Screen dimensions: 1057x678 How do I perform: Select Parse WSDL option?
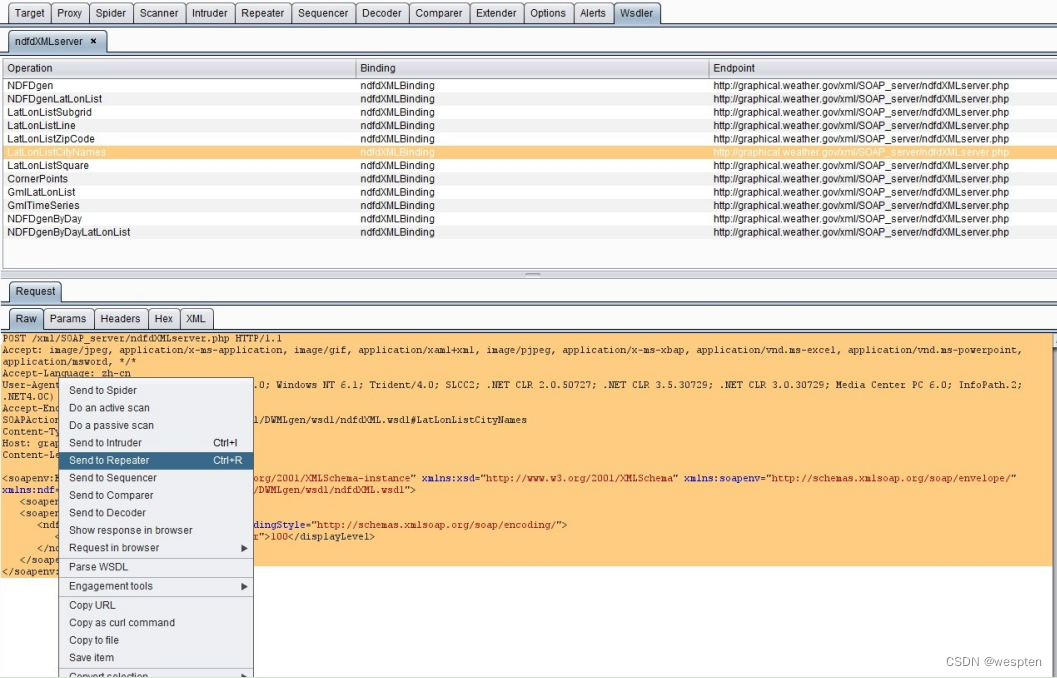click(x=98, y=567)
